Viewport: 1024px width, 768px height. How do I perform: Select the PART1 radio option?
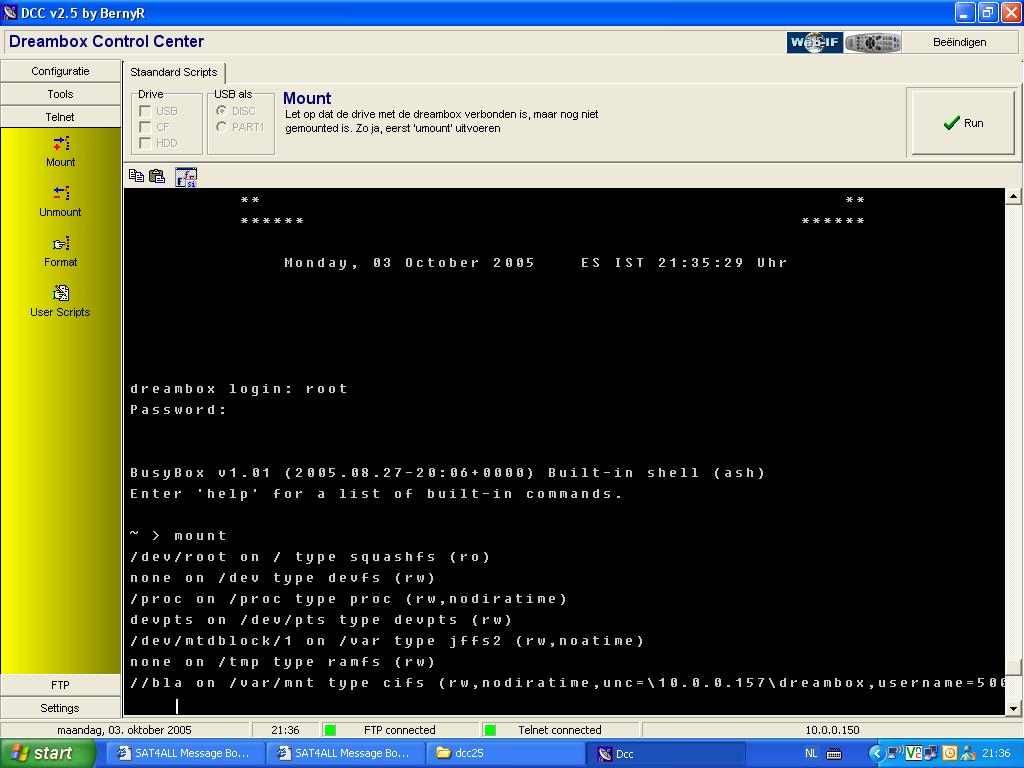(x=221, y=127)
